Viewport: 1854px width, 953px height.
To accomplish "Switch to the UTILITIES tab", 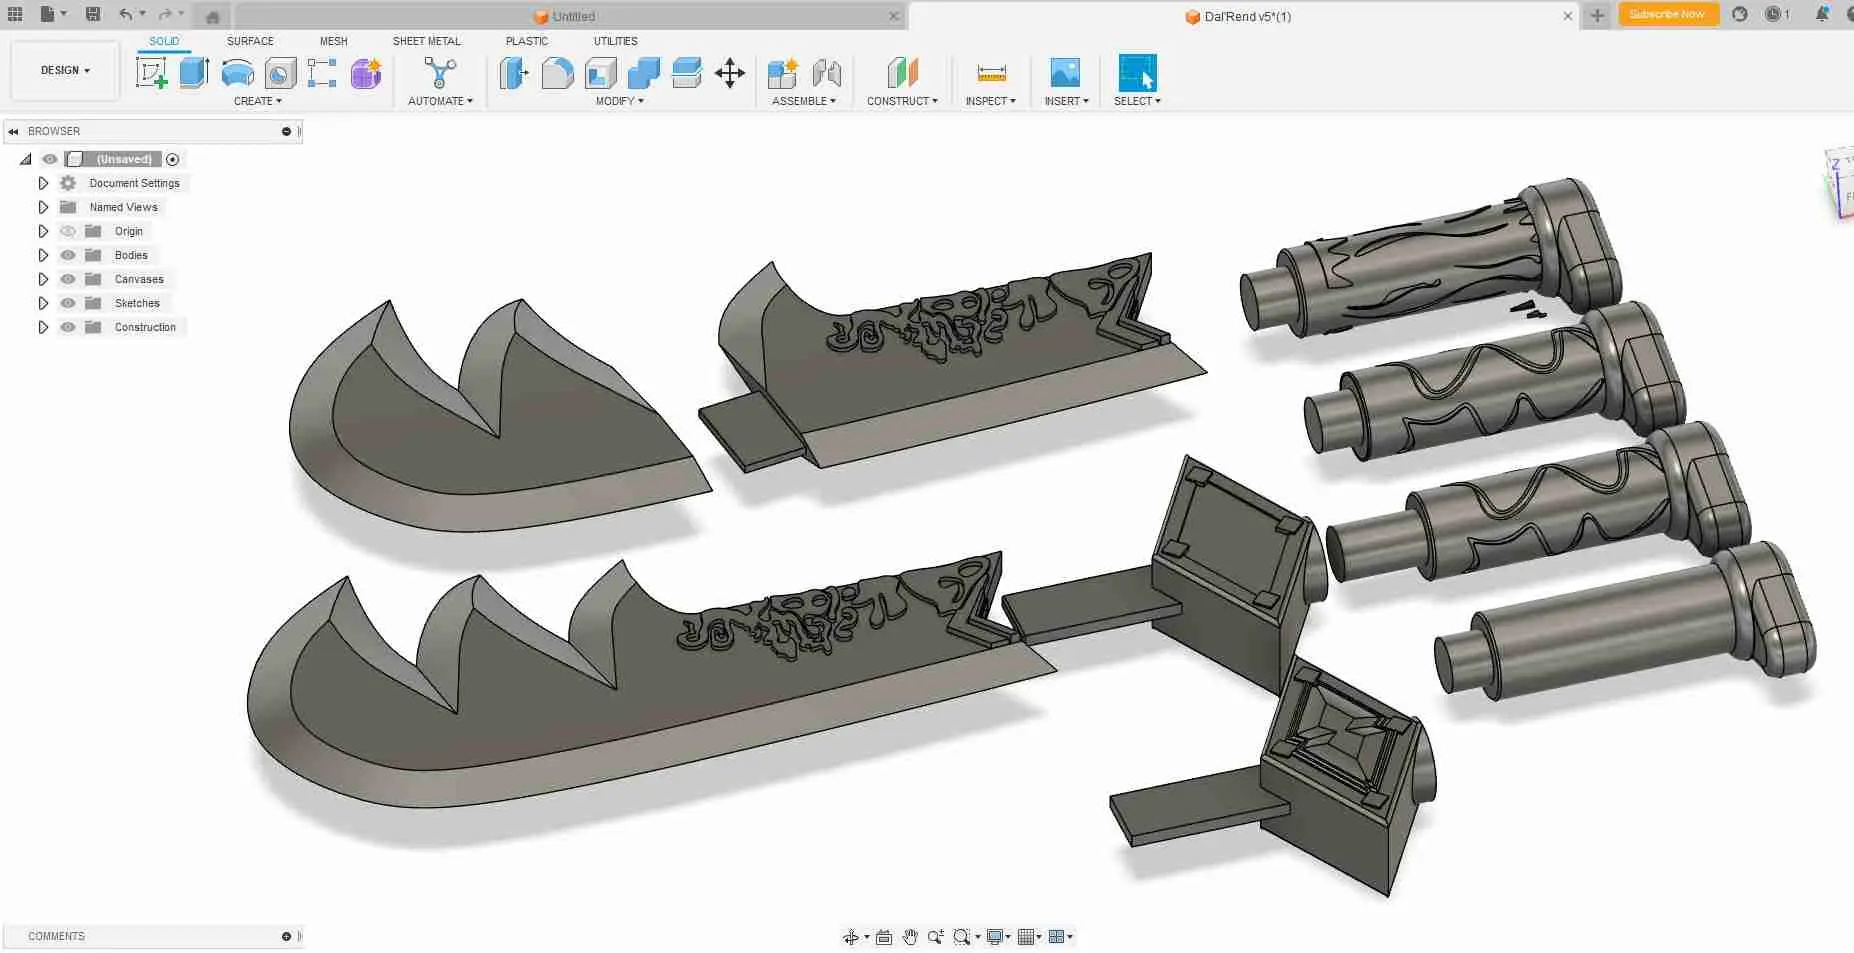I will tap(615, 41).
